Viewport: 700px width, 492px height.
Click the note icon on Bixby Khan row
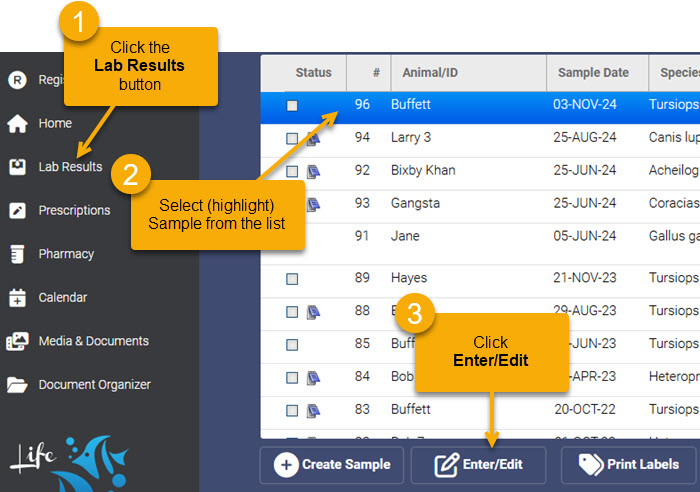(x=313, y=171)
